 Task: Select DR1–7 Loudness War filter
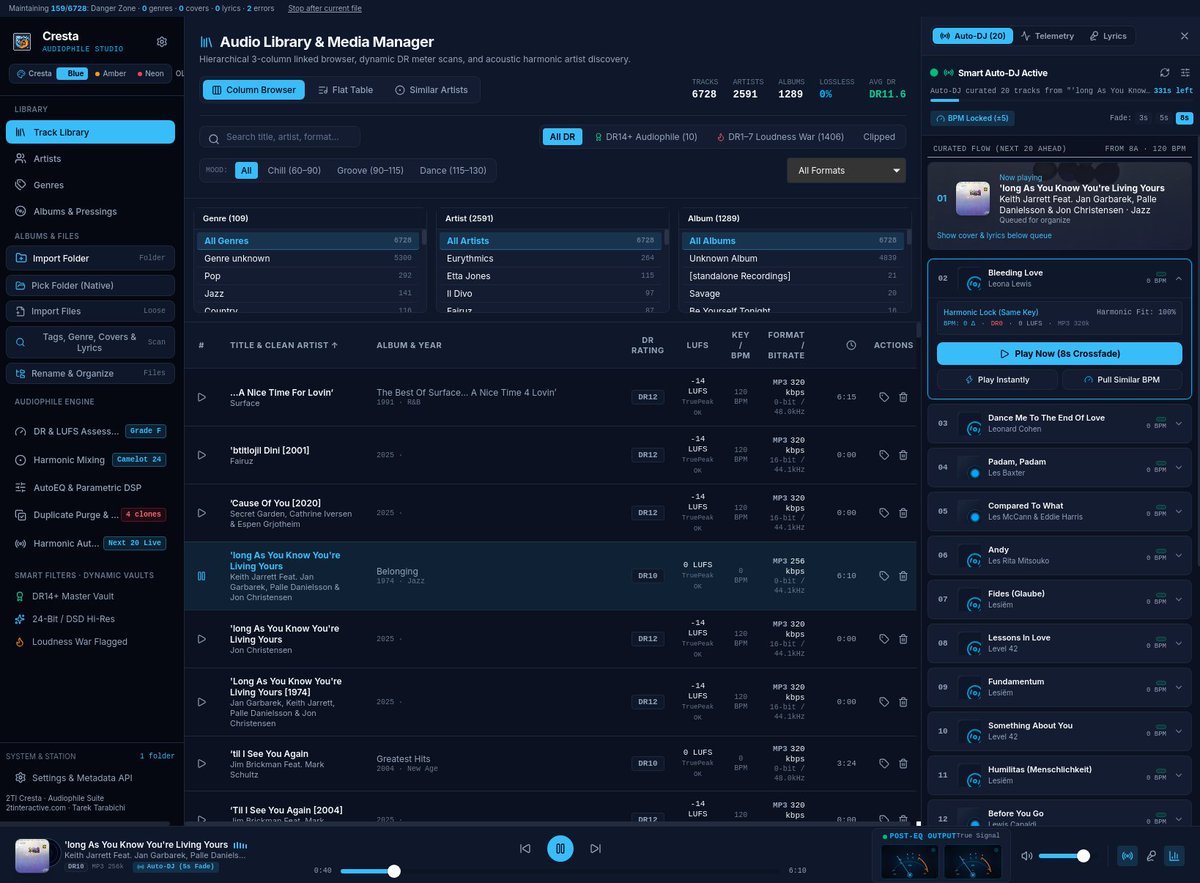pos(780,137)
